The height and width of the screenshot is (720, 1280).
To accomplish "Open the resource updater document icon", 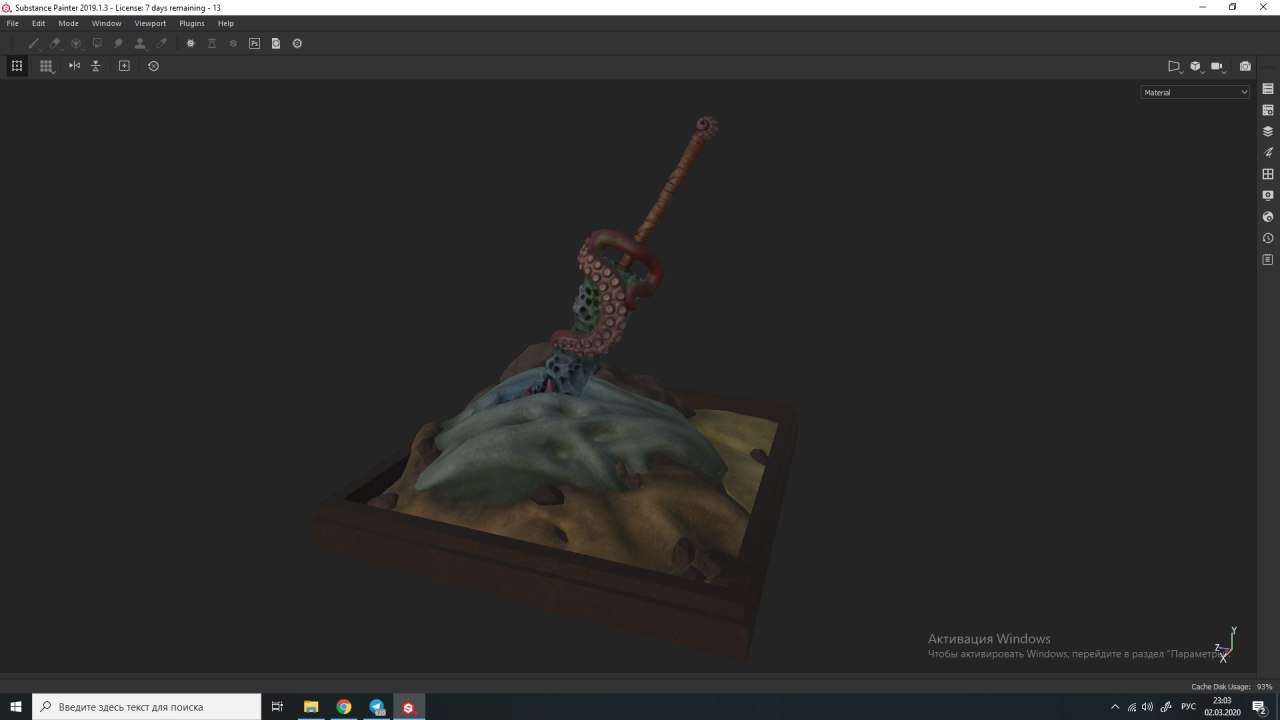I will [276, 43].
